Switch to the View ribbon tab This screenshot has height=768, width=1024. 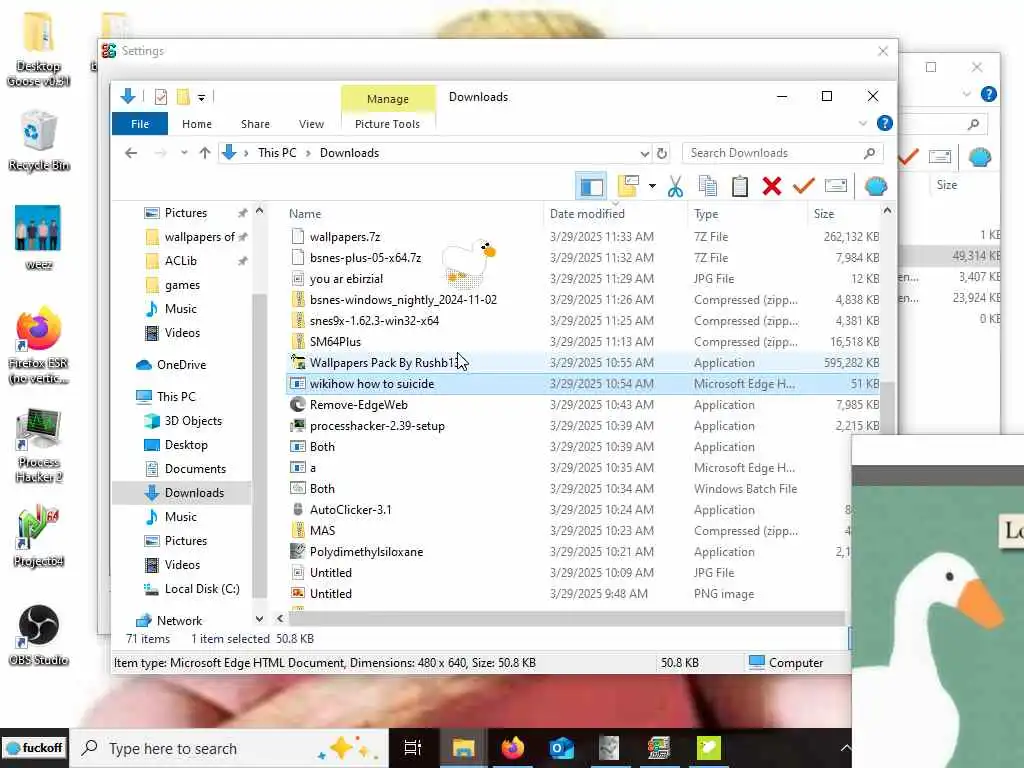311,124
